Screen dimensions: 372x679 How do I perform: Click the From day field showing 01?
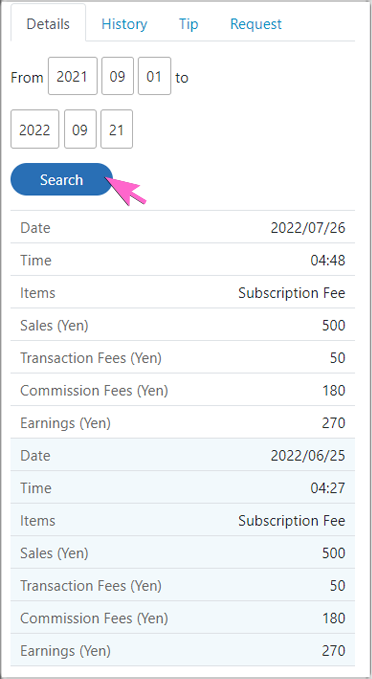coord(154,76)
